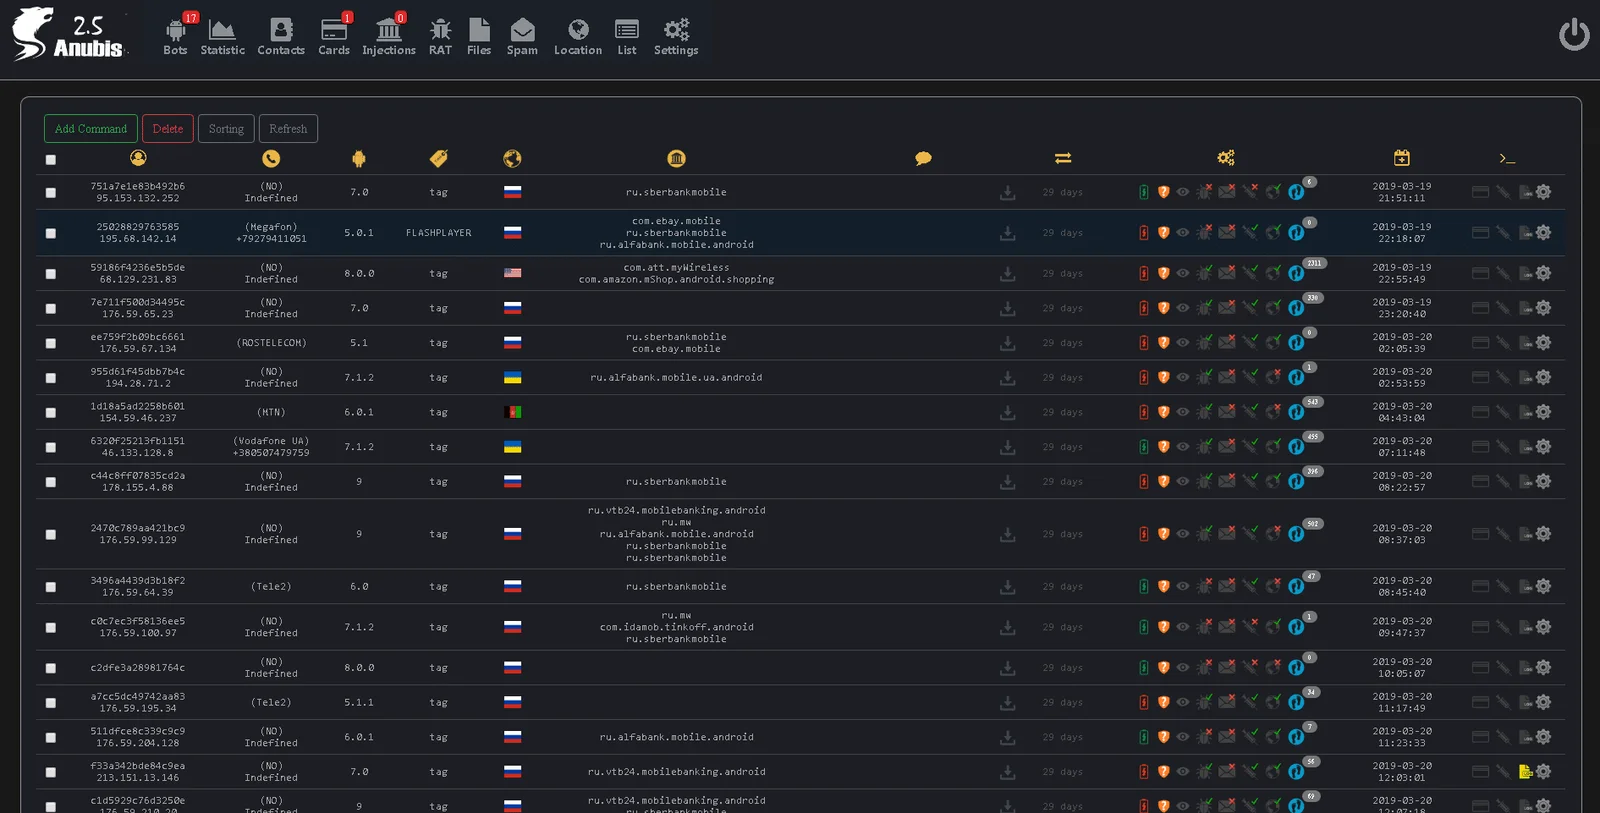
Task: Open the List page
Action: [x=627, y=37]
